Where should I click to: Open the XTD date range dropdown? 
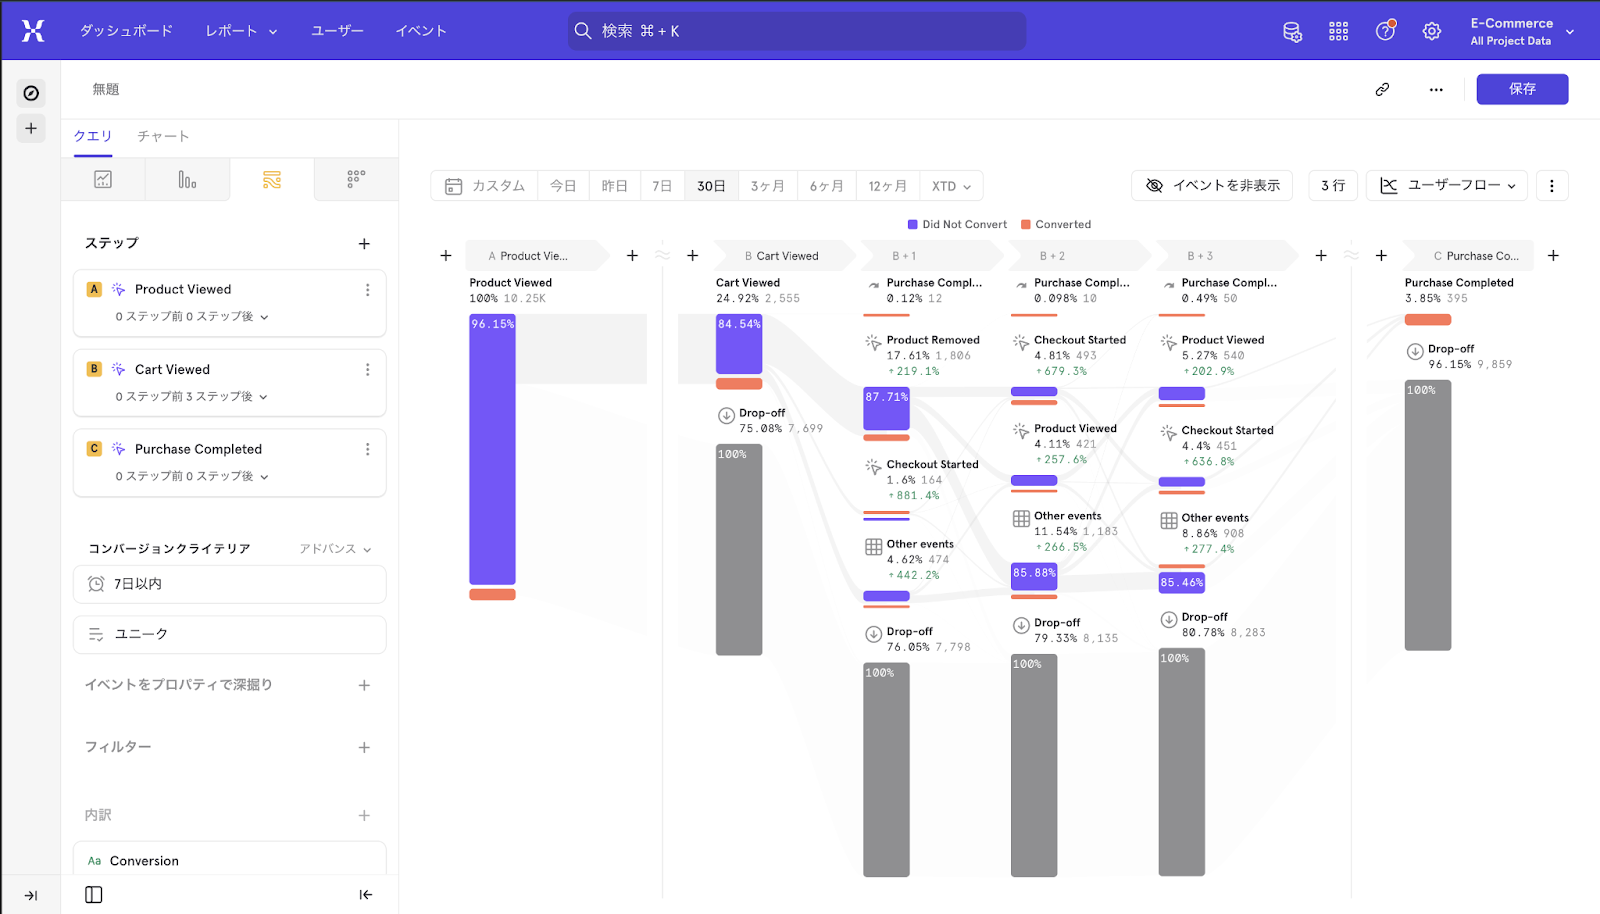click(951, 186)
